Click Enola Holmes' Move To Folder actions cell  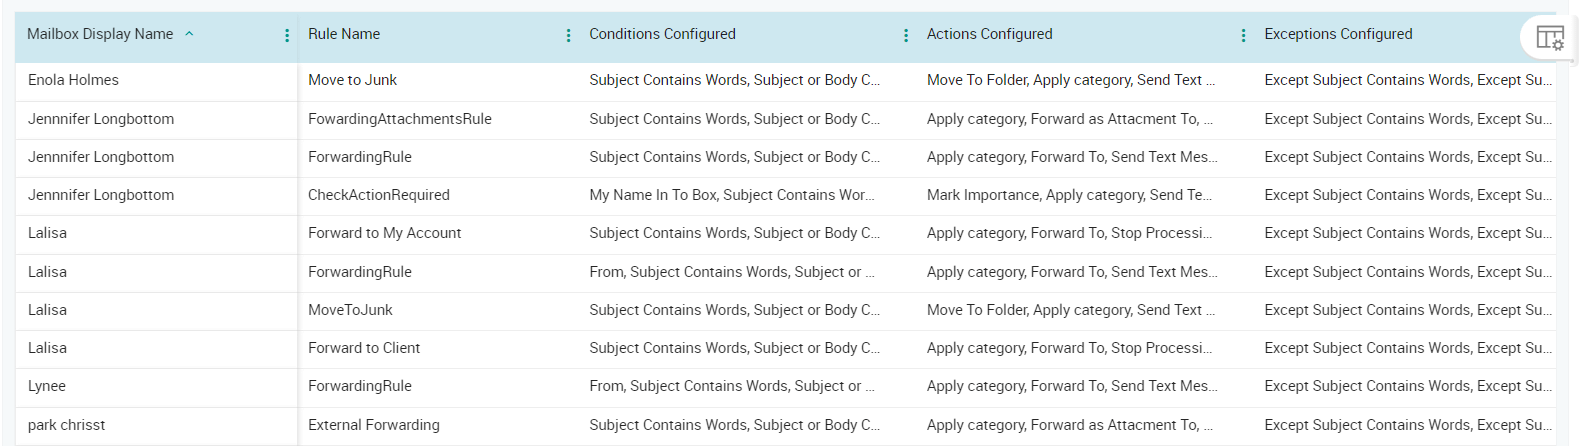click(x=1070, y=80)
